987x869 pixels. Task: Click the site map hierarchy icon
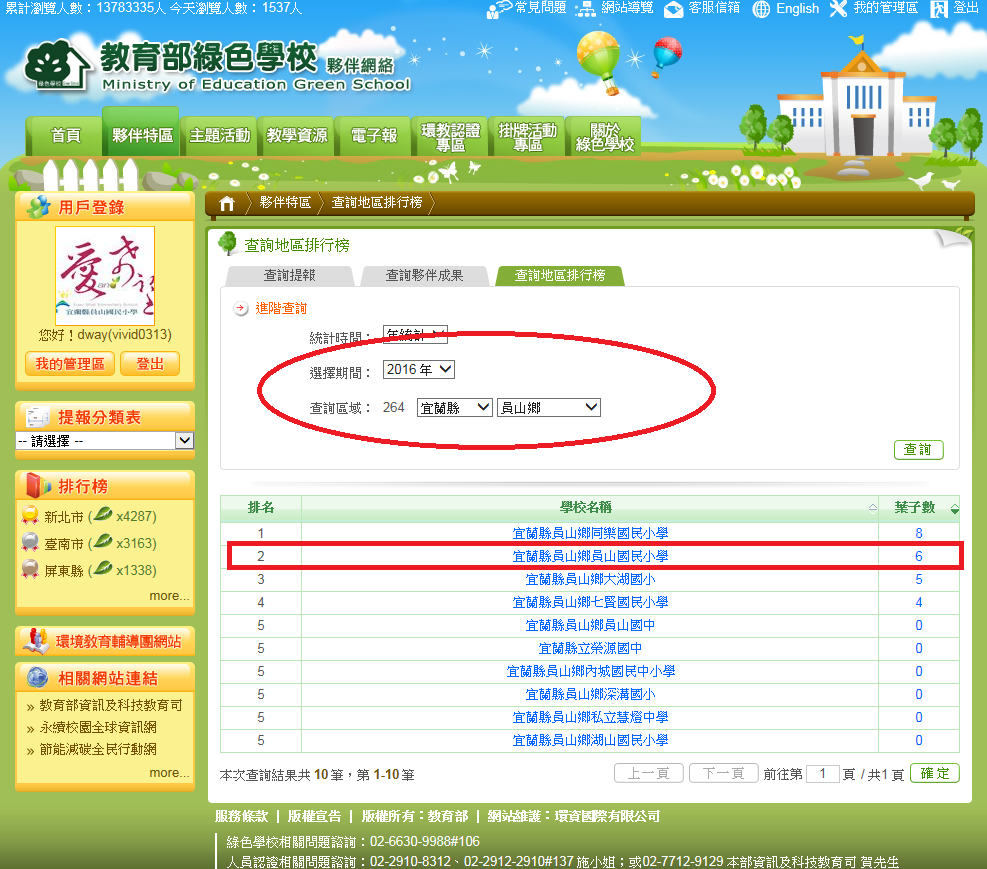[x=586, y=9]
